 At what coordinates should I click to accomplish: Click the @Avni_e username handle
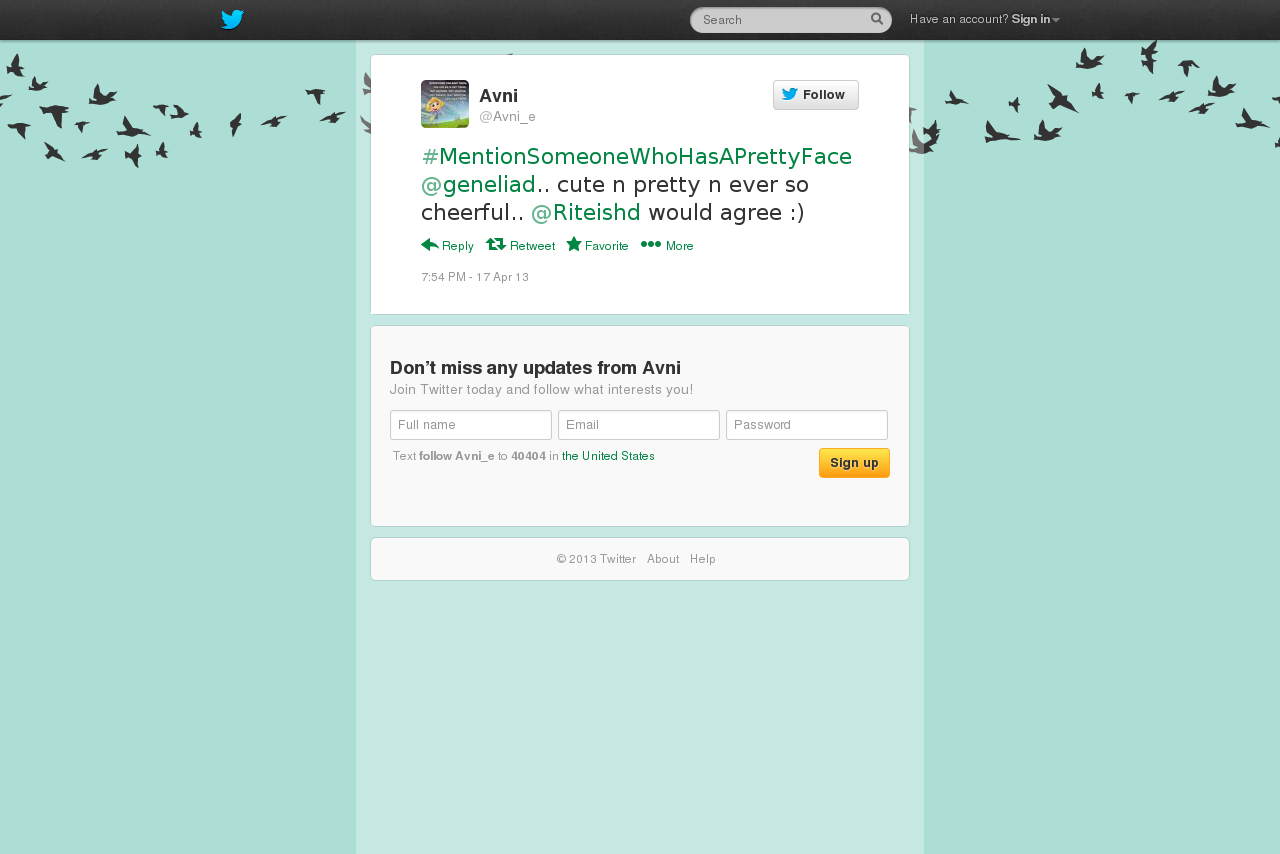[508, 117]
